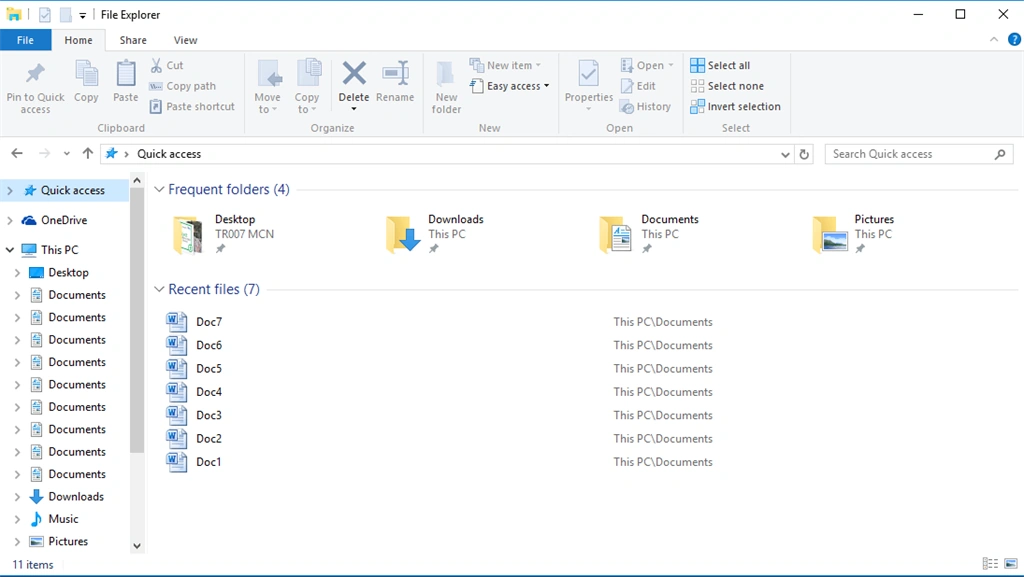Click the New folder icon
This screenshot has width=1024, height=577.
tap(445, 73)
